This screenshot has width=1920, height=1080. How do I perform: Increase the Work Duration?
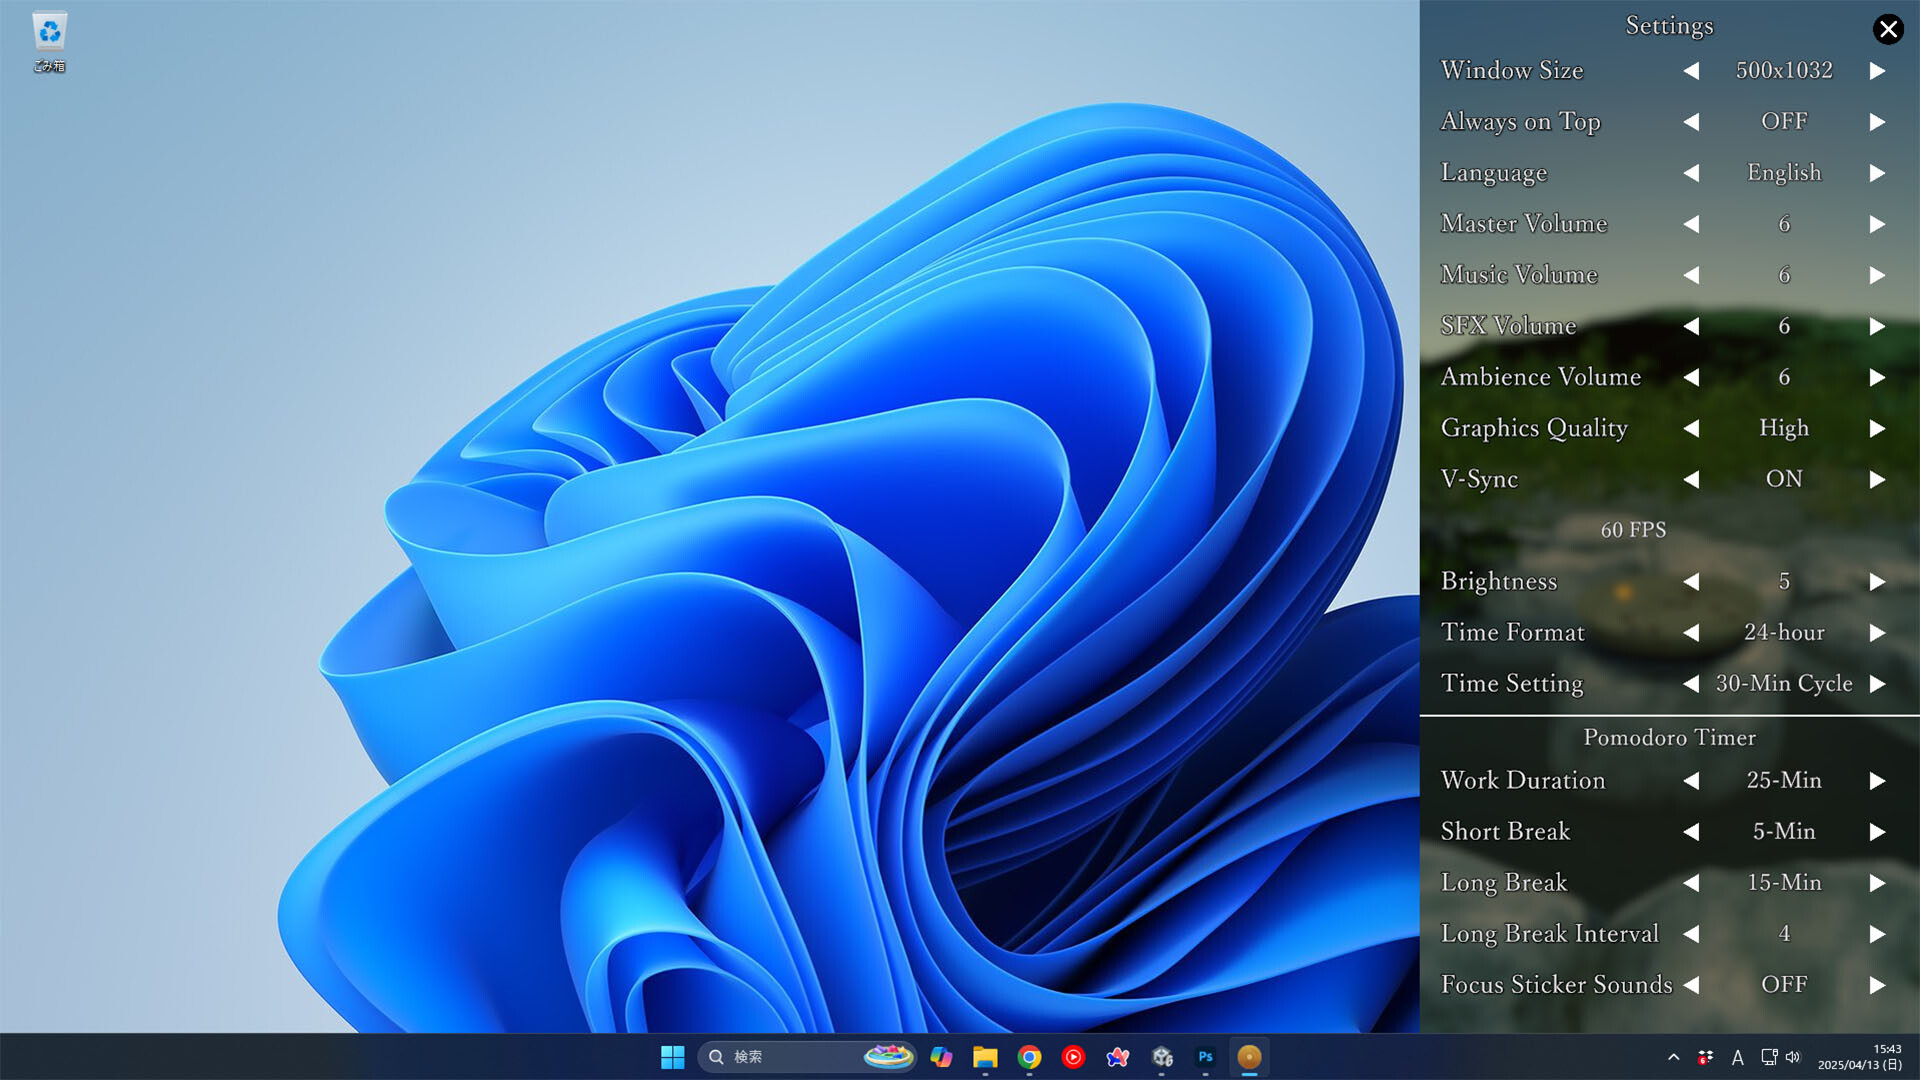[1877, 781]
